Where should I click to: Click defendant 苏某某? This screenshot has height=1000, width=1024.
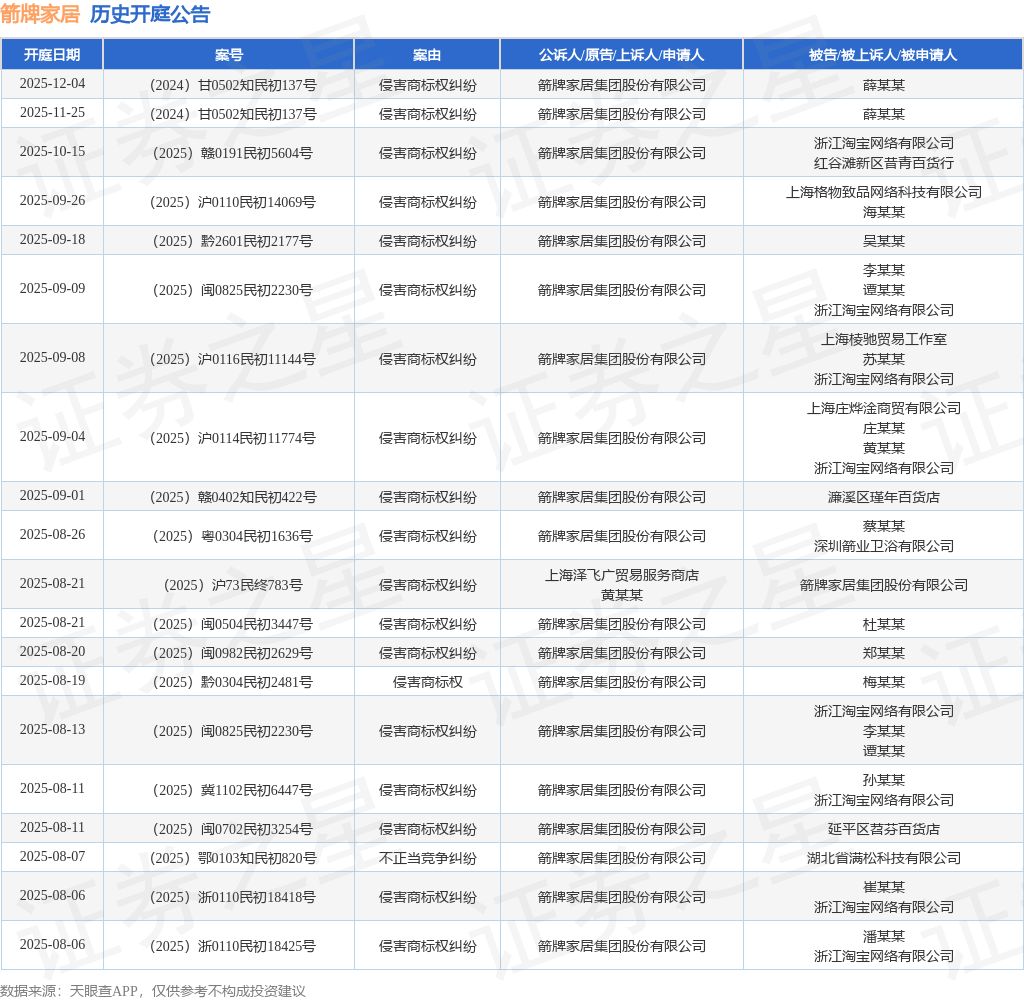(x=883, y=359)
